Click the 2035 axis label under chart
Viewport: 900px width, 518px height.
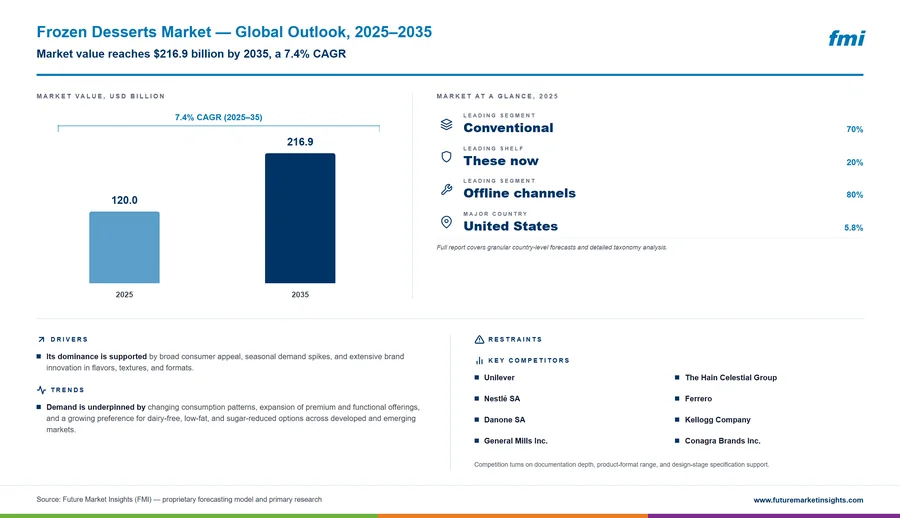[x=300, y=295]
